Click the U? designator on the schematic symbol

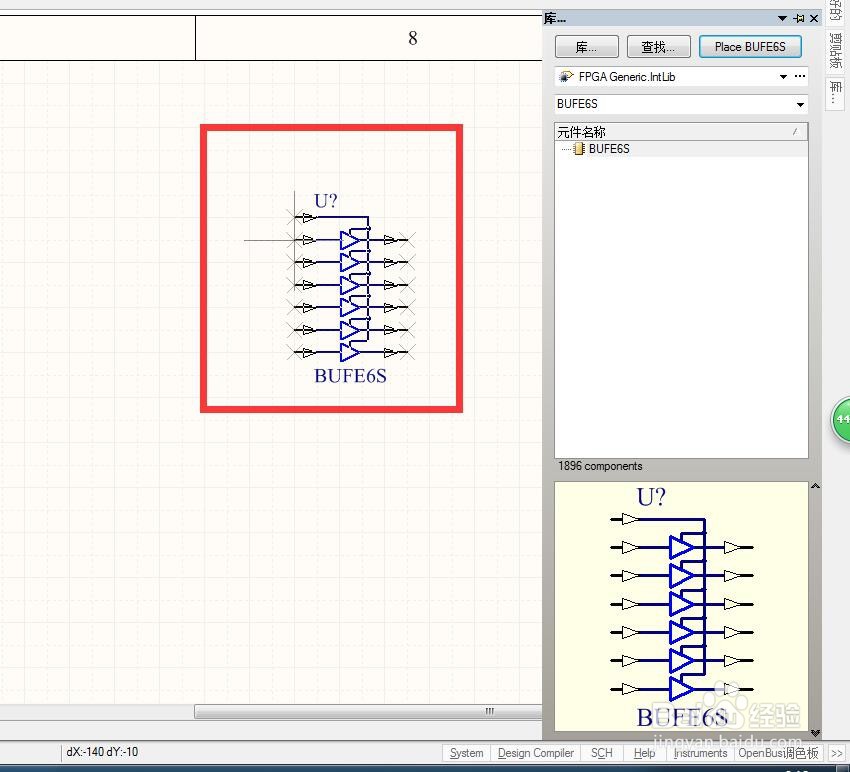tap(326, 201)
